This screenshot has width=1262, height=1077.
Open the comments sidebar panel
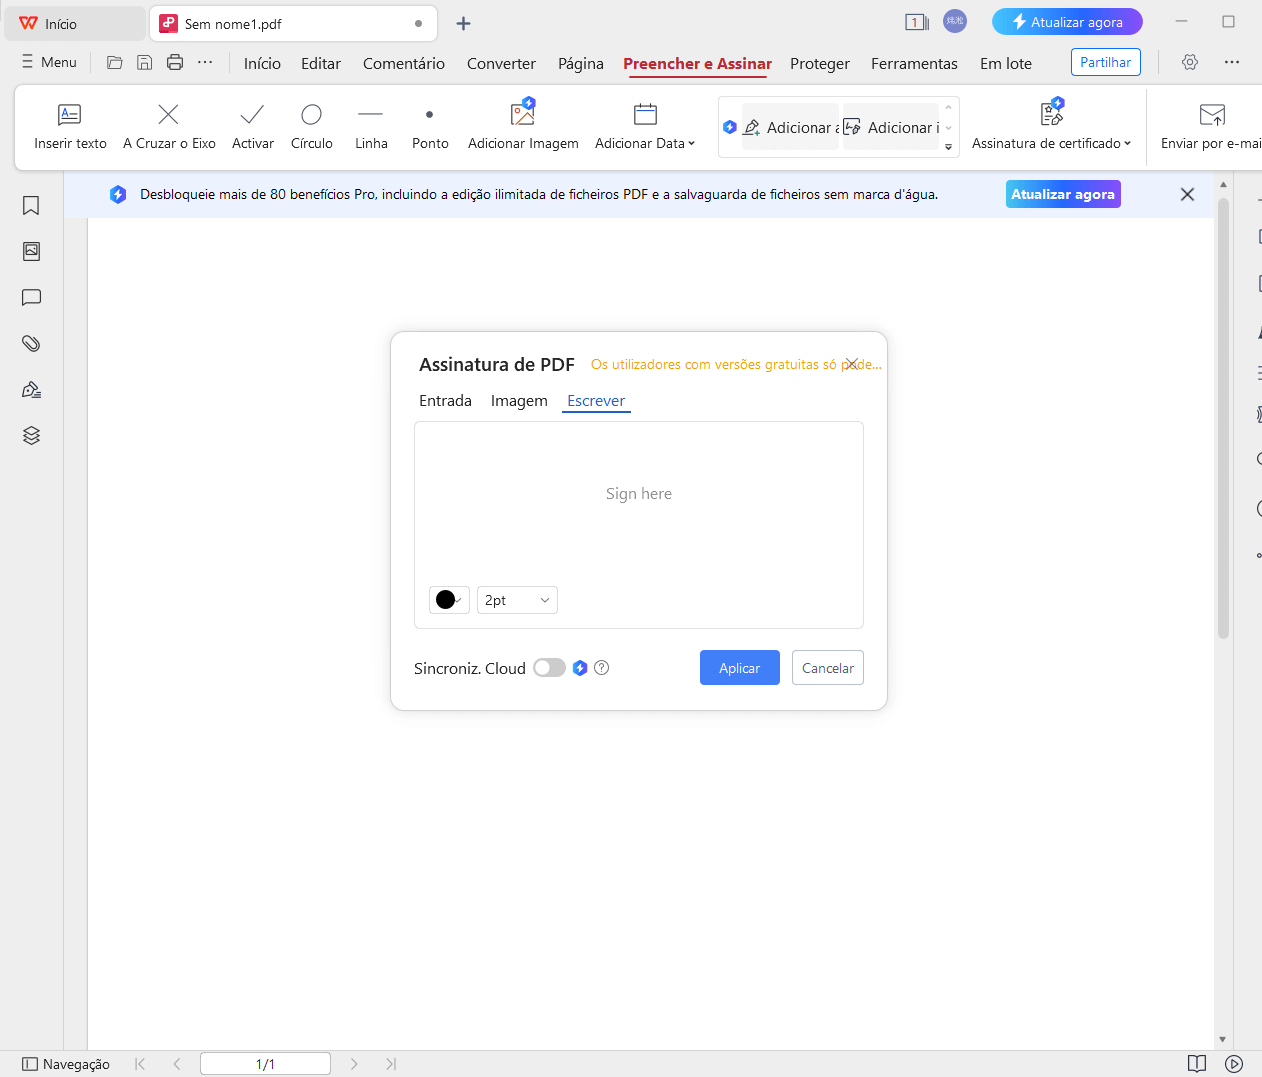pos(31,297)
